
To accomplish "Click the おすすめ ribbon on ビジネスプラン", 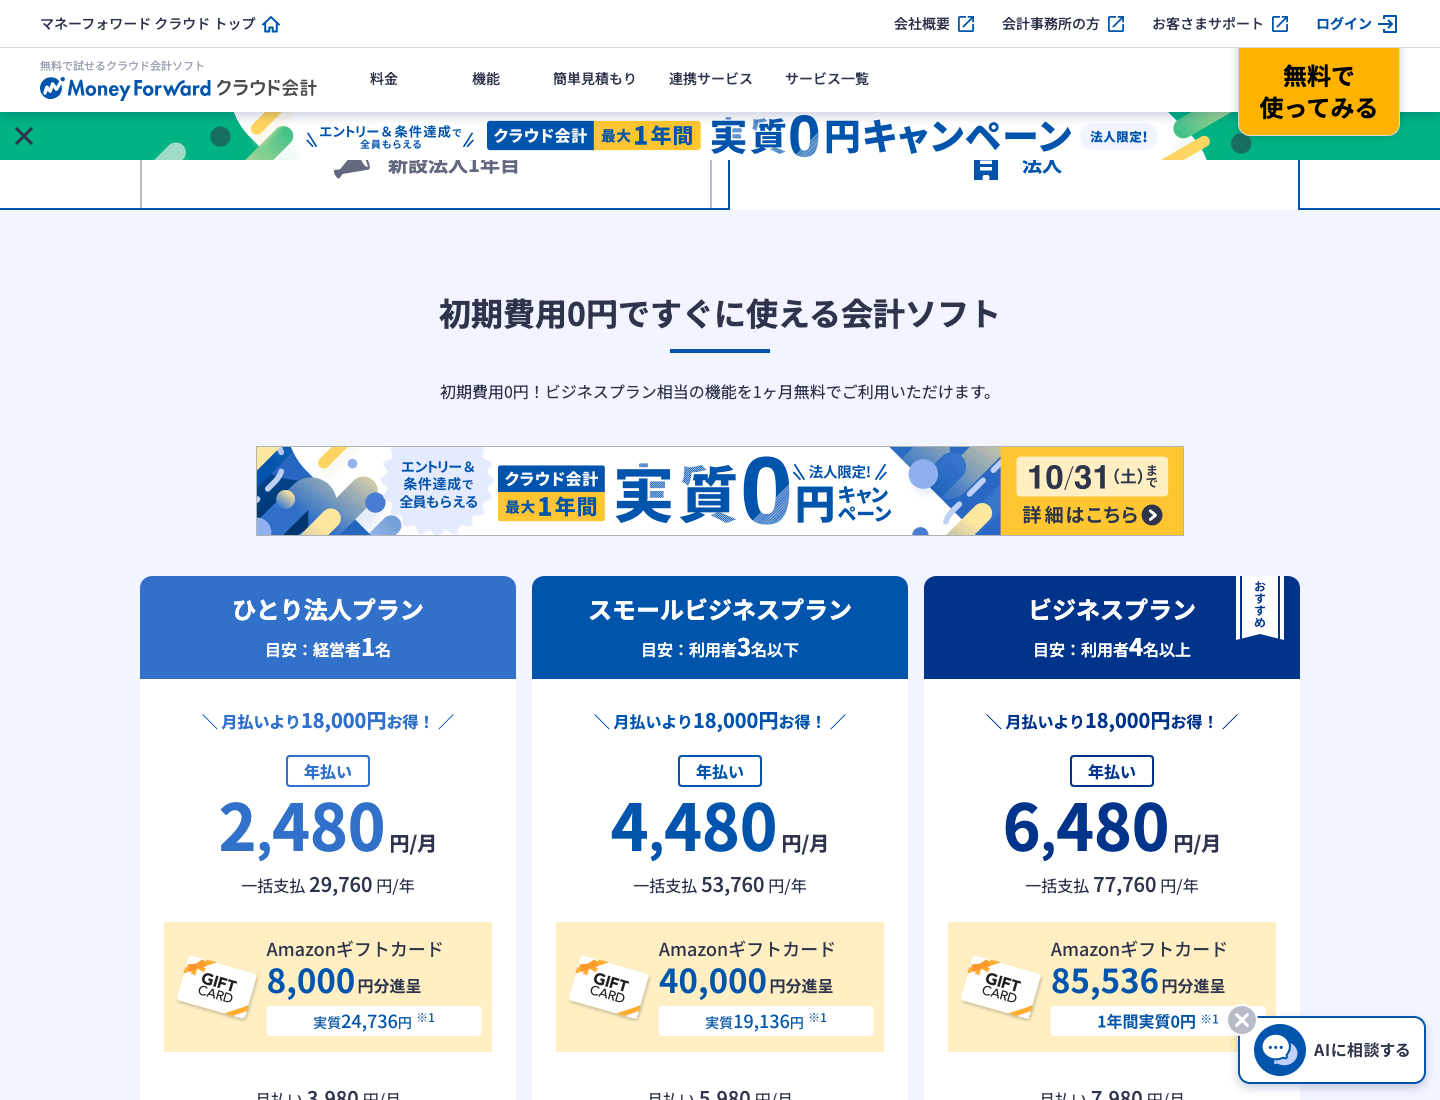I will [1260, 606].
